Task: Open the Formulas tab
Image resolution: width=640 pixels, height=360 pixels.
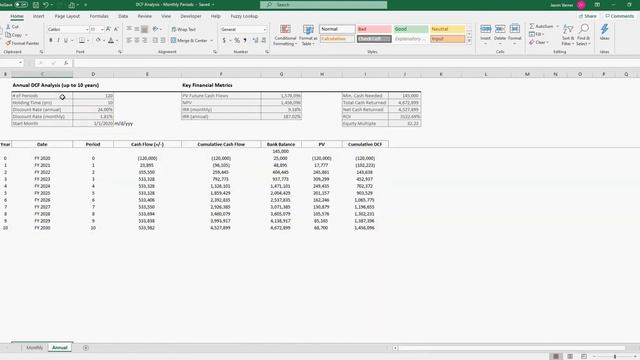Action: [99, 16]
